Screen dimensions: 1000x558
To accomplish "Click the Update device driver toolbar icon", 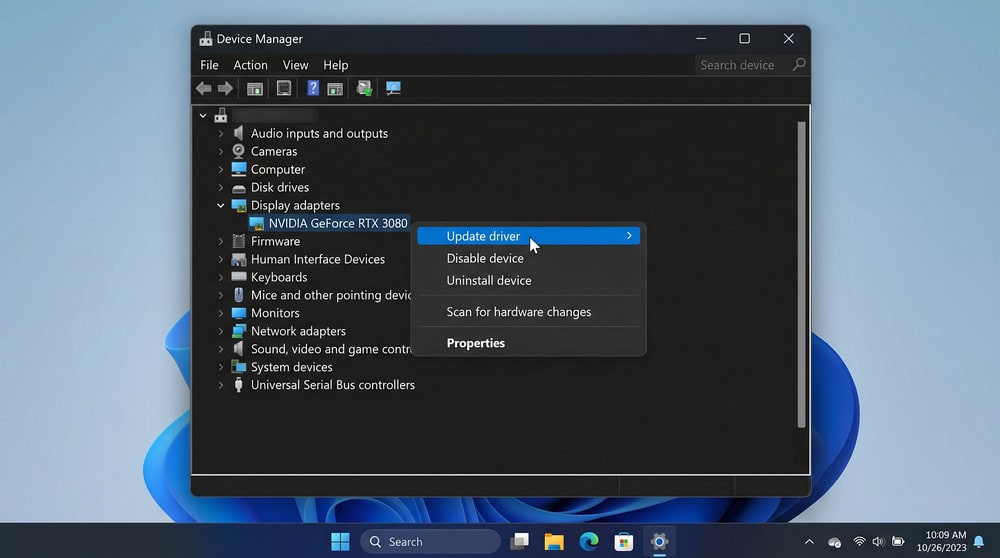I will [364, 88].
